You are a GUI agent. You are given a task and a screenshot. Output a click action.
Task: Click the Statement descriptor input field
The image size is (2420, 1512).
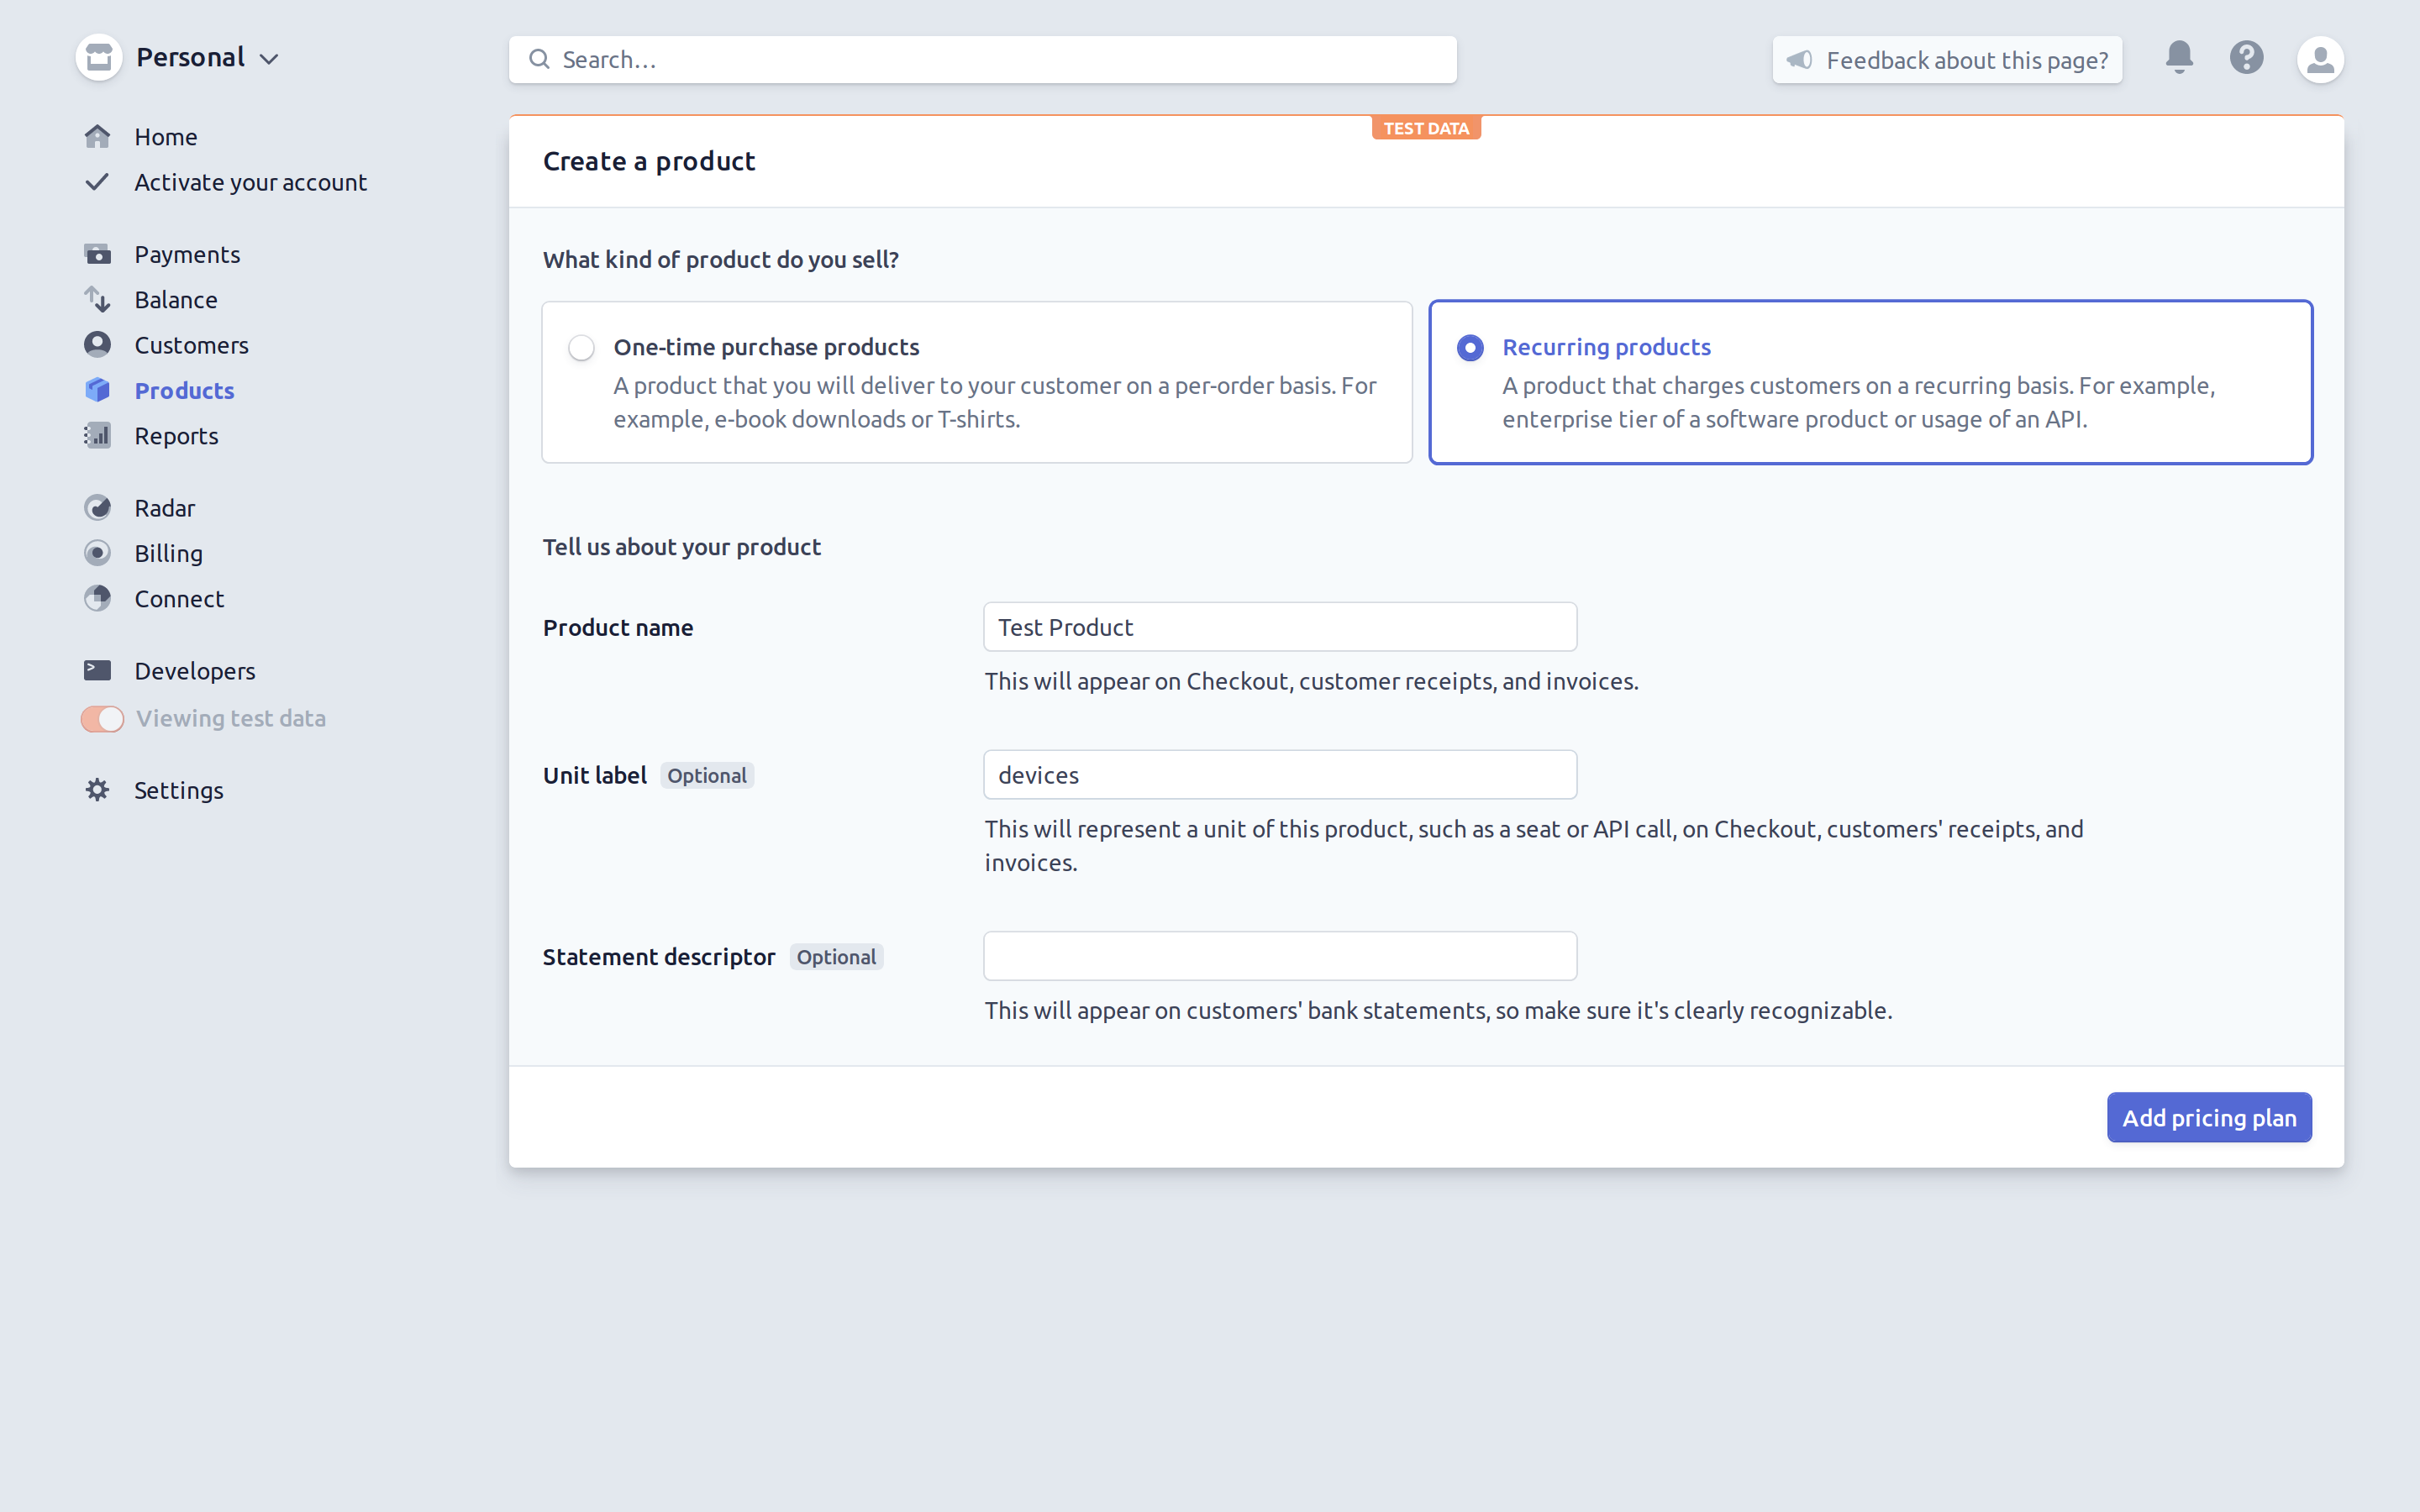coord(1281,954)
